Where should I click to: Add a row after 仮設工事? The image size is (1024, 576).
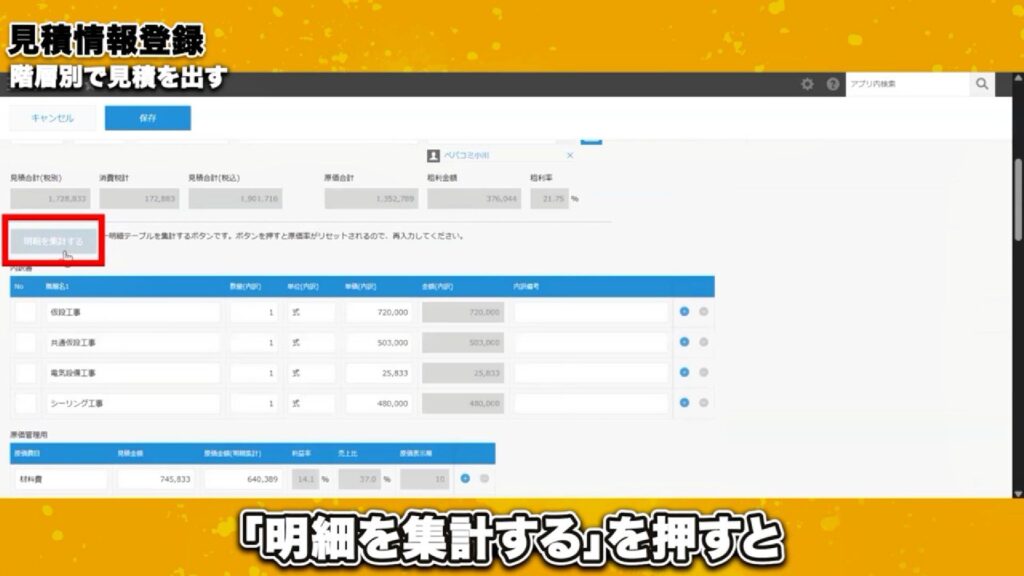coord(684,312)
